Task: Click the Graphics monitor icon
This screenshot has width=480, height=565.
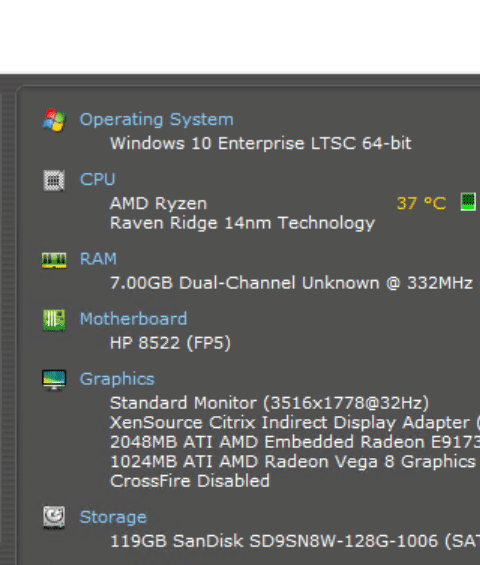Action: (x=54, y=380)
